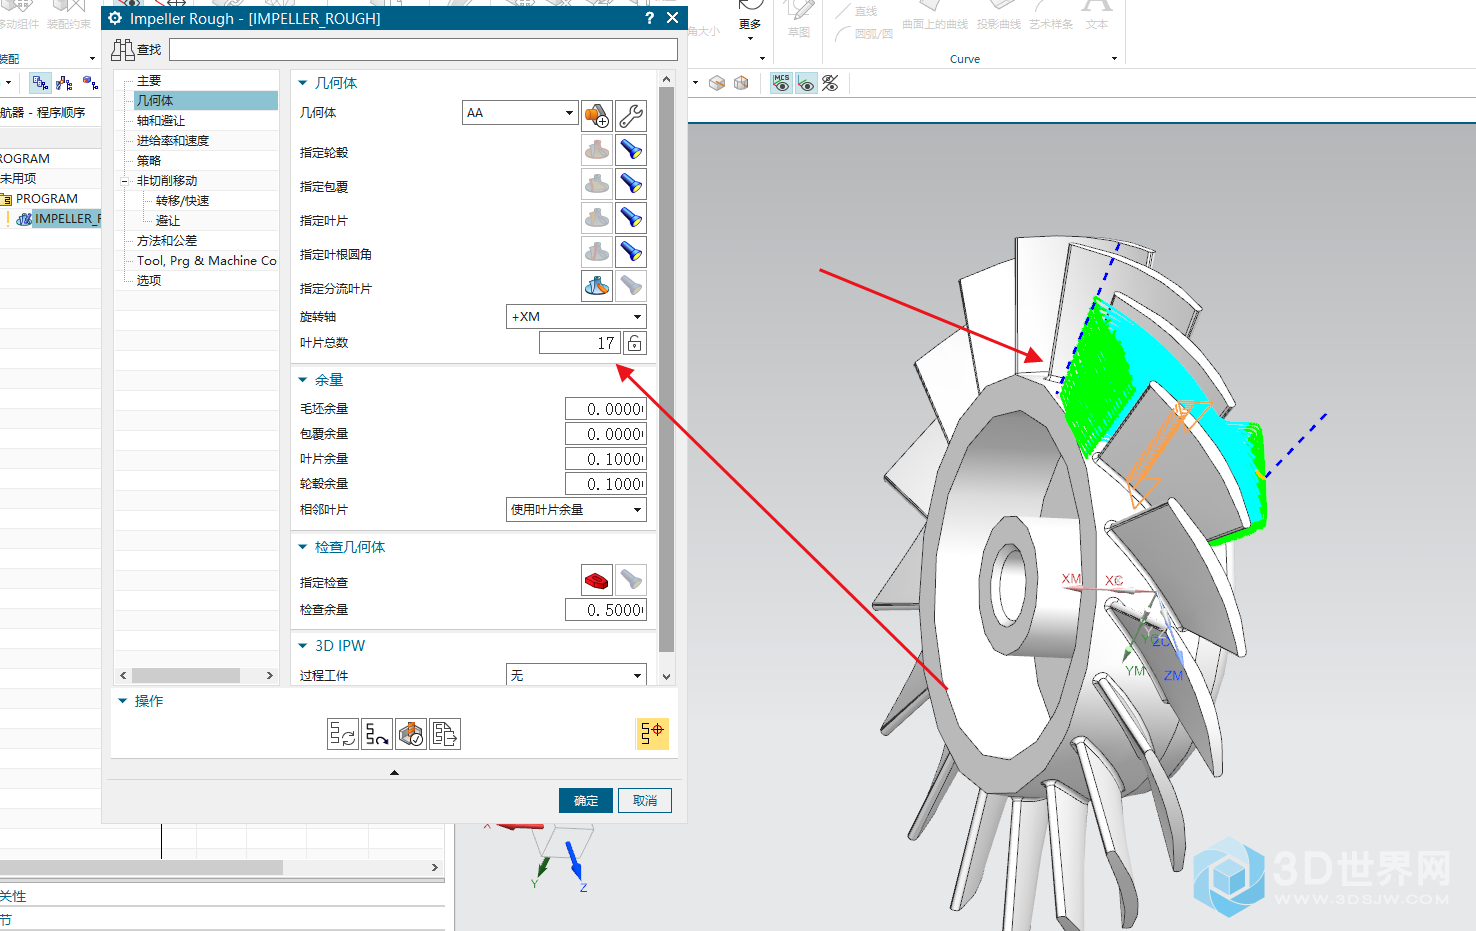Select 主要 in the left tree
The image size is (1476, 931).
coord(149,81)
